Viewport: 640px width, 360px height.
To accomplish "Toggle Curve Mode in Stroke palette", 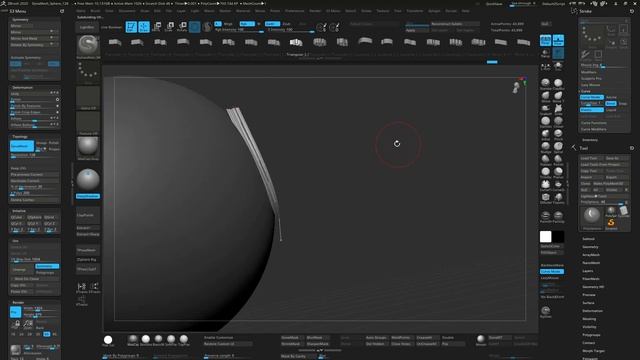I will 591,97.
